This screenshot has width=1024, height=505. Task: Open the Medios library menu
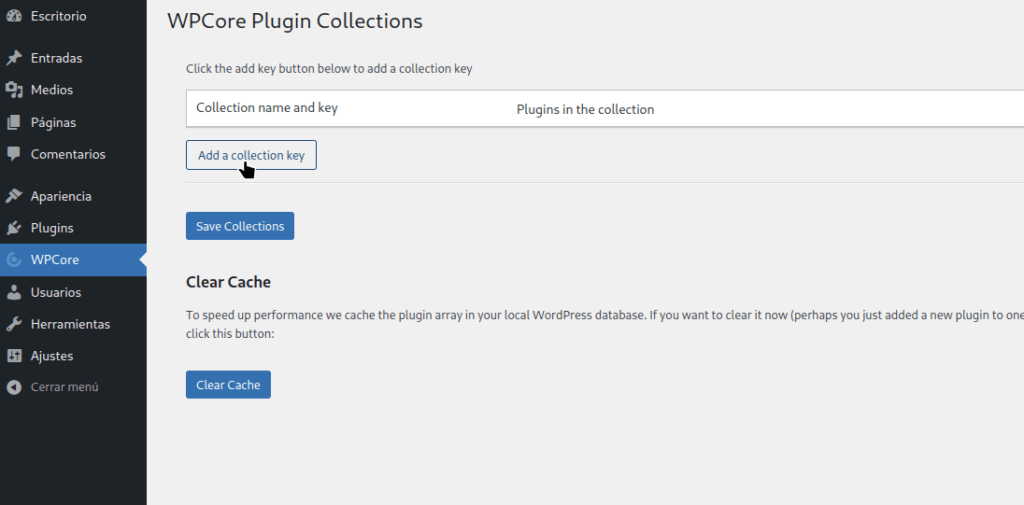point(52,90)
